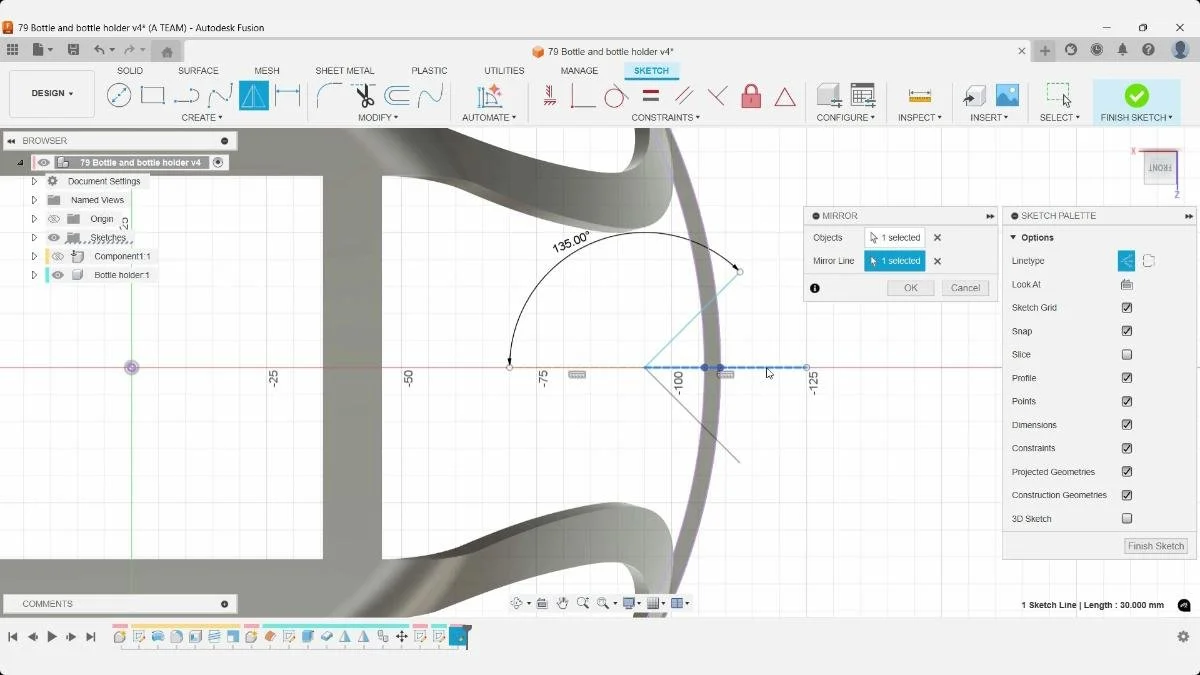Image resolution: width=1200 pixels, height=675 pixels.
Task: Apply the Tangent constraint
Action: coord(615,96)
